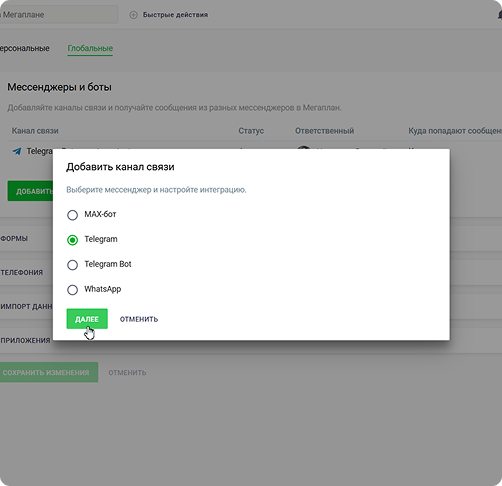This screenshot has height=486, width=502.
Task: Click the grey ОТМЕНИТЬ link below settings
Action: click(127, 373)
